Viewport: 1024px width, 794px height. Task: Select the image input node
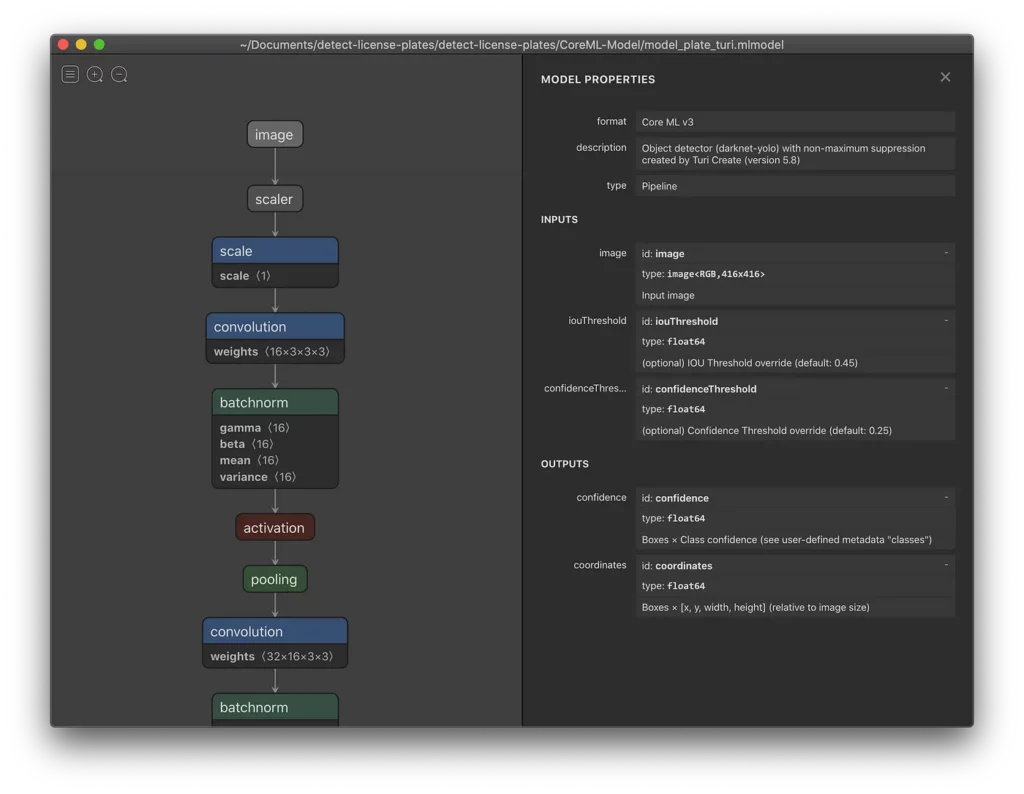coord(274,135)
